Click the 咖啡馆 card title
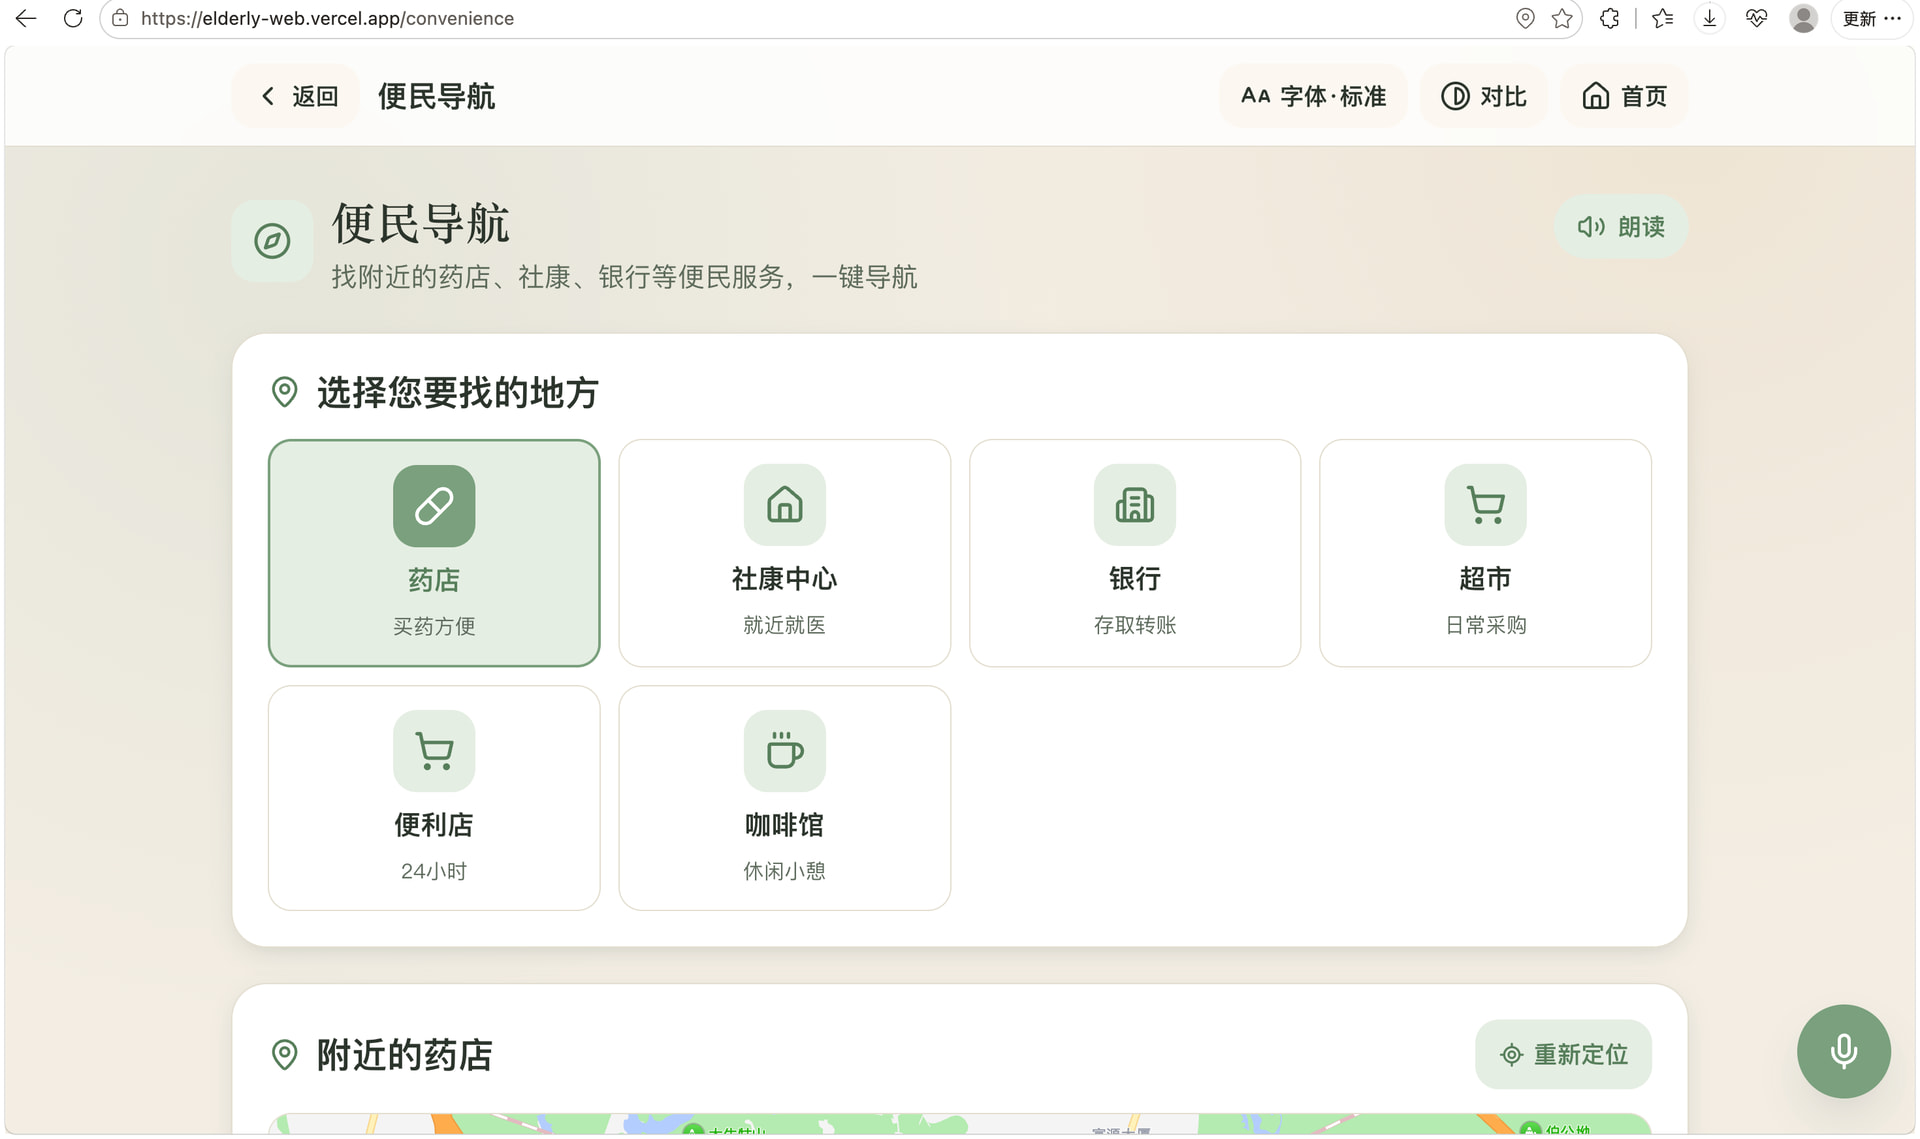This screenshot has width=1920, height=1139. [x=785, y=825]
